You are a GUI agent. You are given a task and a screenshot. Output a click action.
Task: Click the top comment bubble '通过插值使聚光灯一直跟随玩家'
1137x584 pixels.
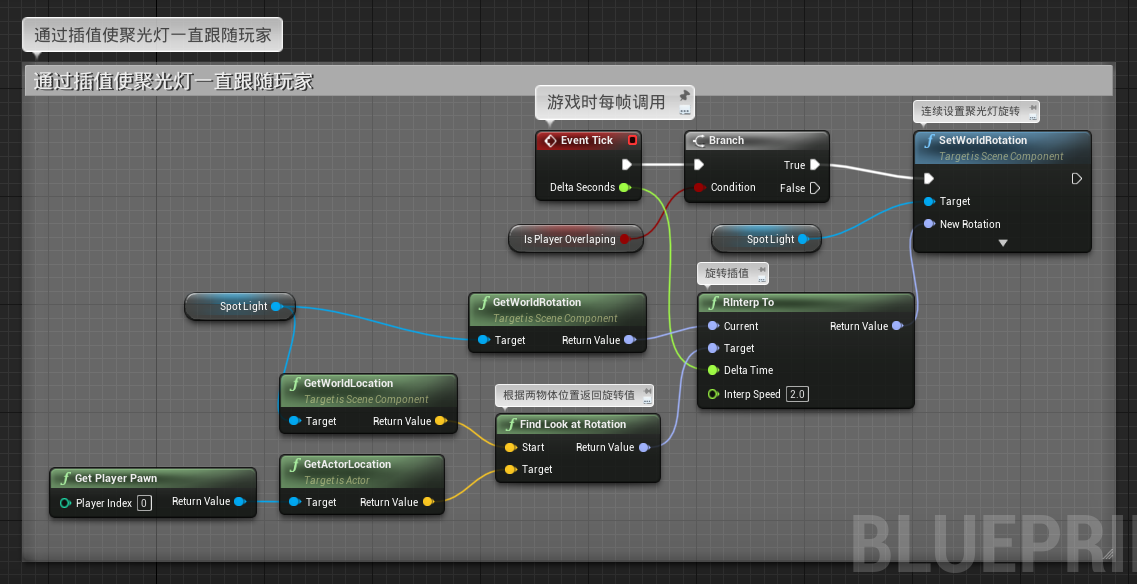[152, 34]
